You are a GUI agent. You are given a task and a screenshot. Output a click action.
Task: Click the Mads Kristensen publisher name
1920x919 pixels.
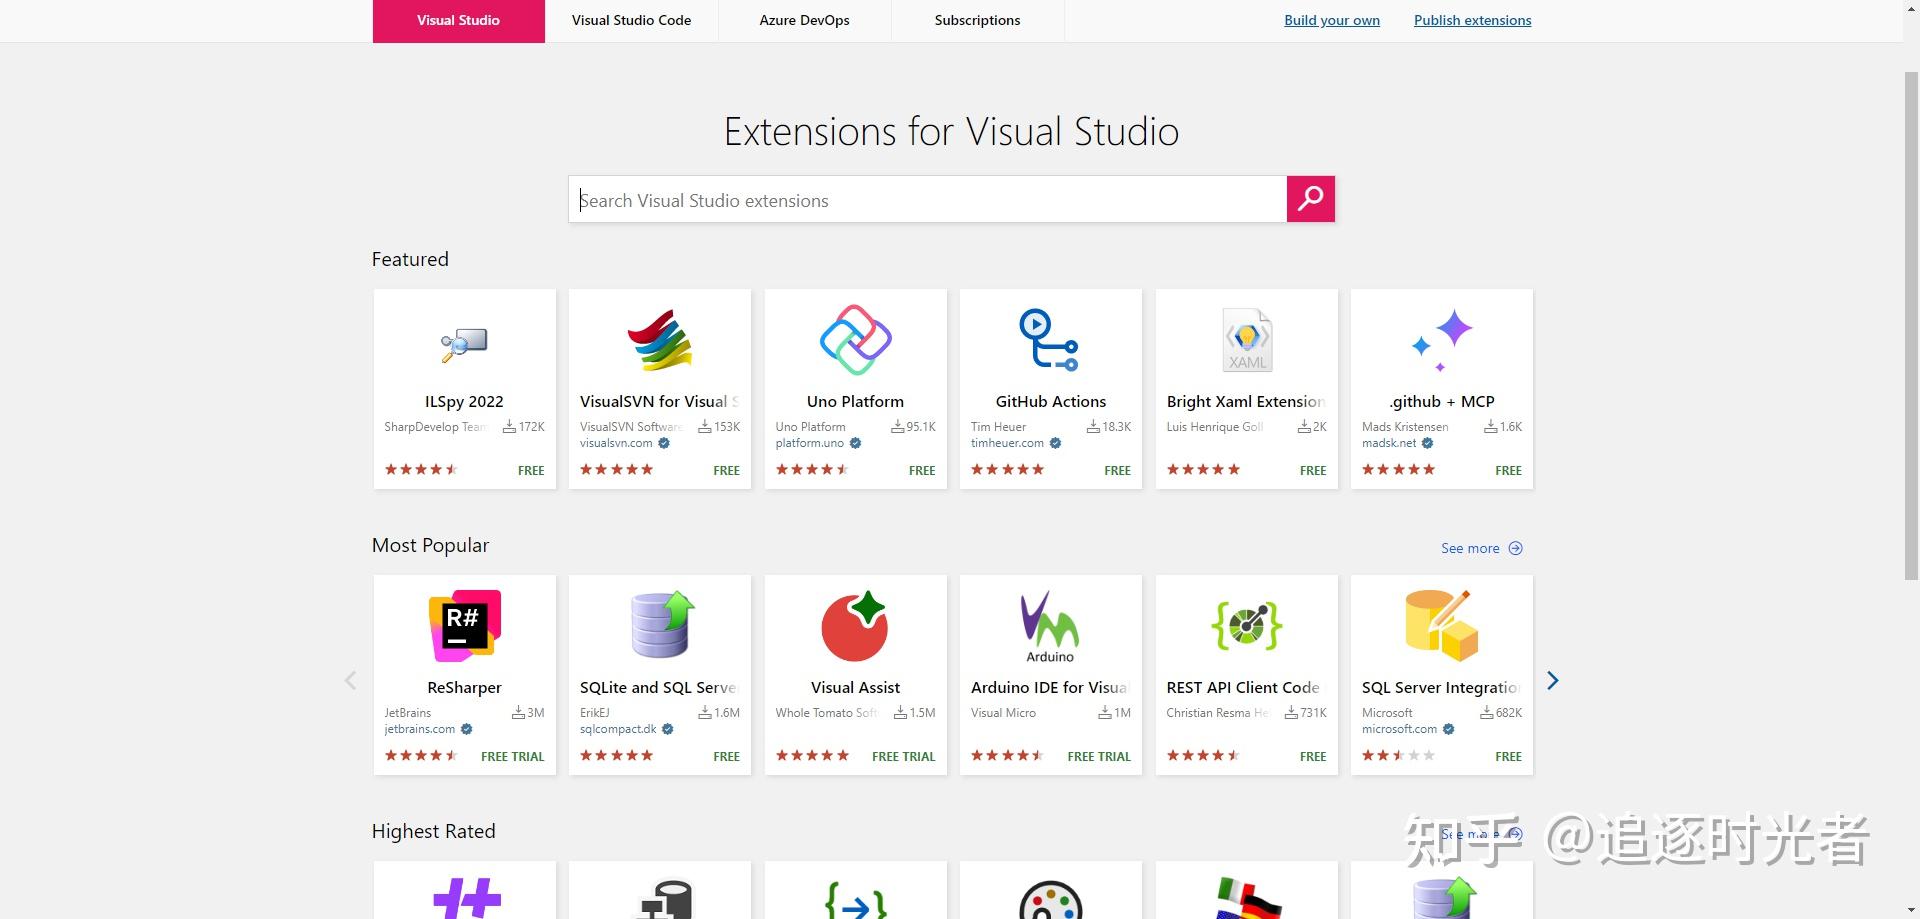(1405, 427)
